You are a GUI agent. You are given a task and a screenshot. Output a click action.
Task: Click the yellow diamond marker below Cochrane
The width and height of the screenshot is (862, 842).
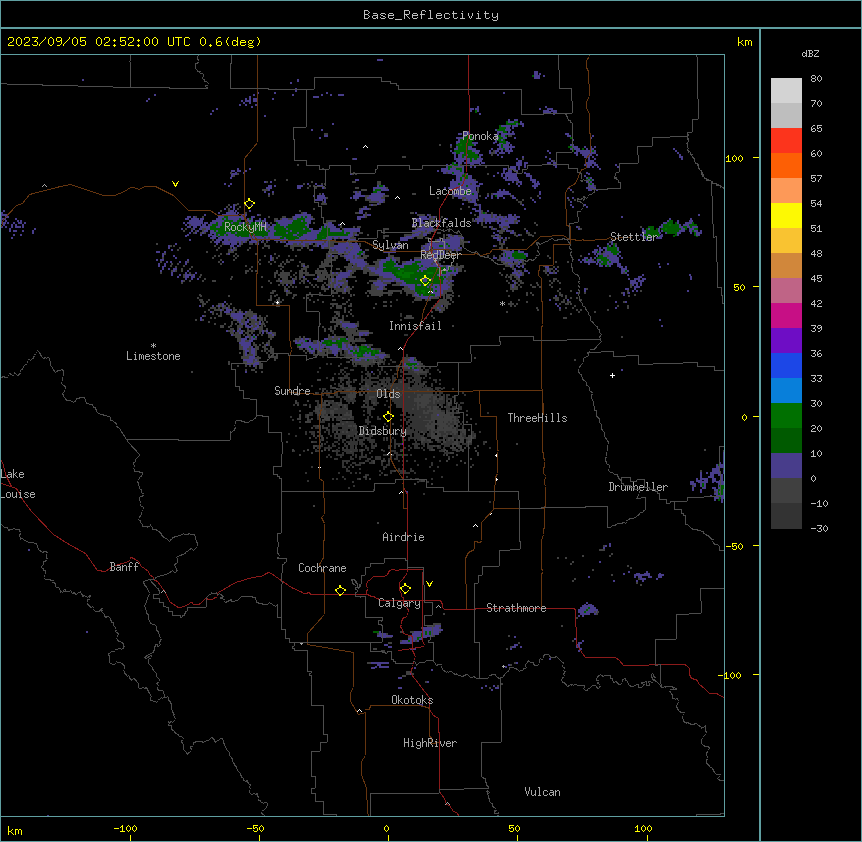point(340,590)
